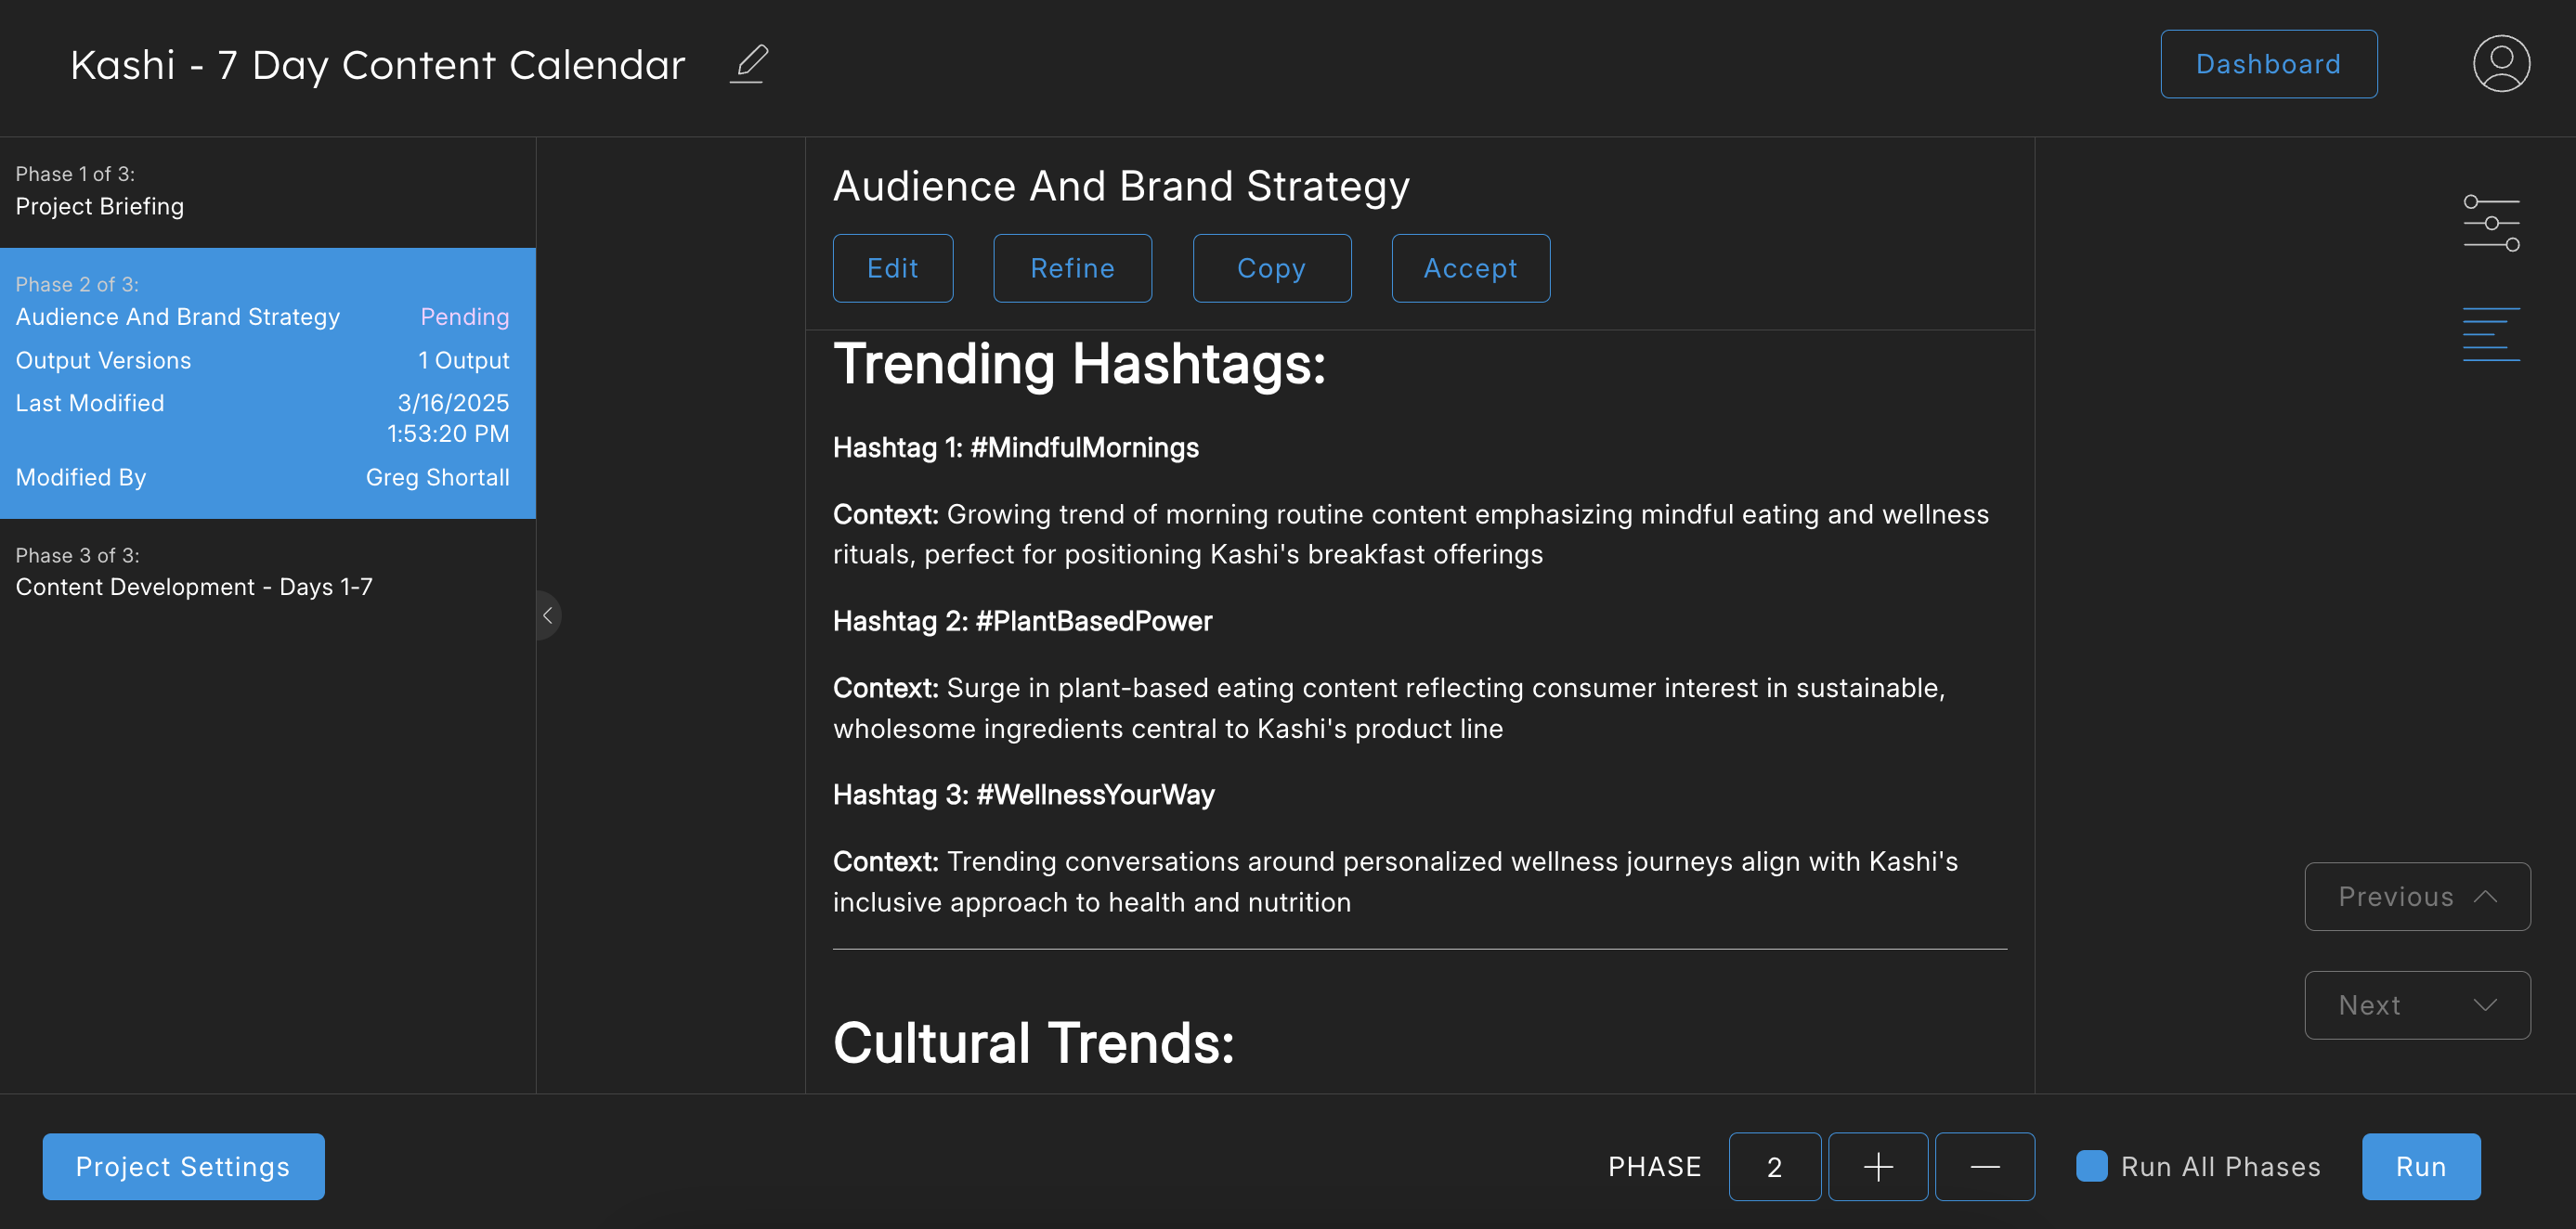The height and width of the screenshot is (1229, 2576).
Task: Jump to the Previous section
Action: 2416,896
